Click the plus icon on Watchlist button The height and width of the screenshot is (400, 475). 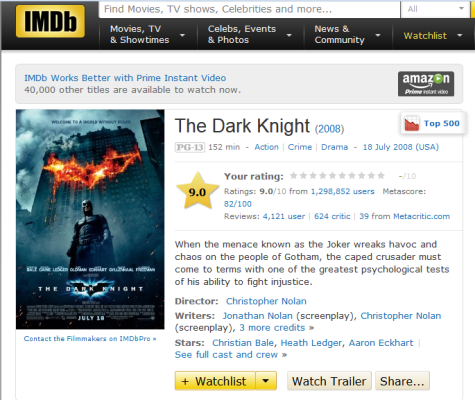(185, 381)
